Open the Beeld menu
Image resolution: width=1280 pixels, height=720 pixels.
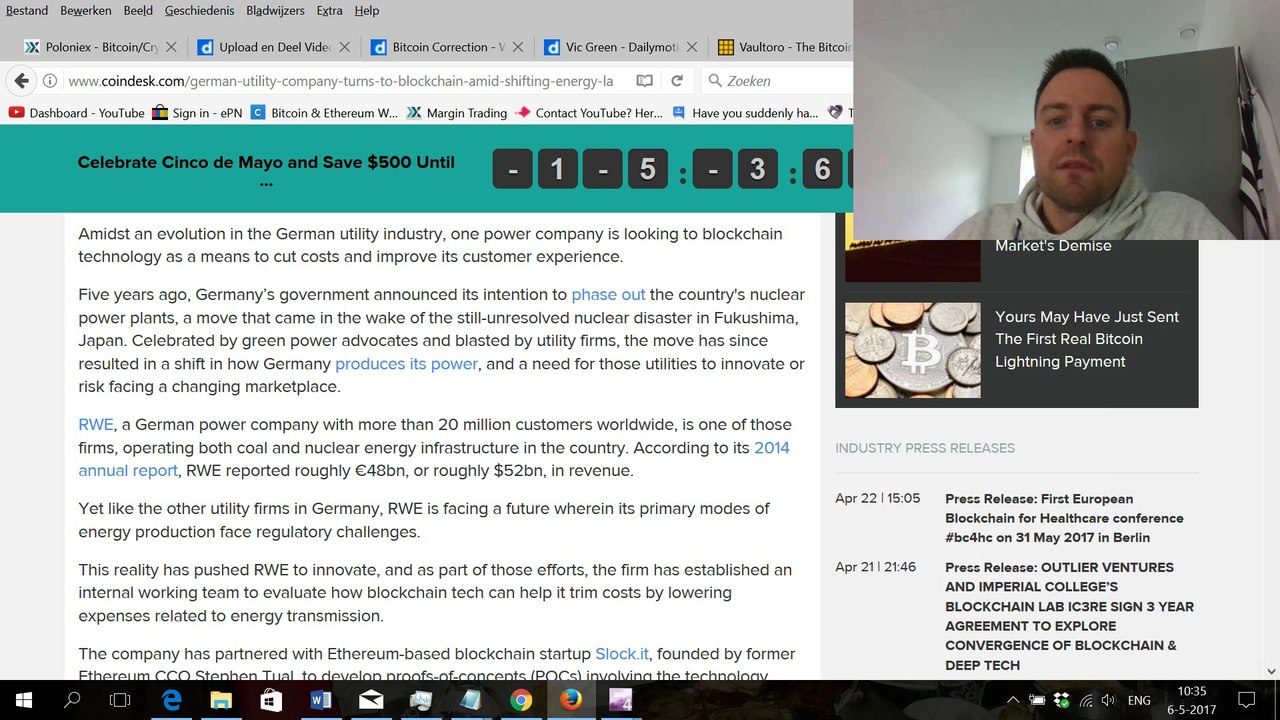[x=138, y=11]
